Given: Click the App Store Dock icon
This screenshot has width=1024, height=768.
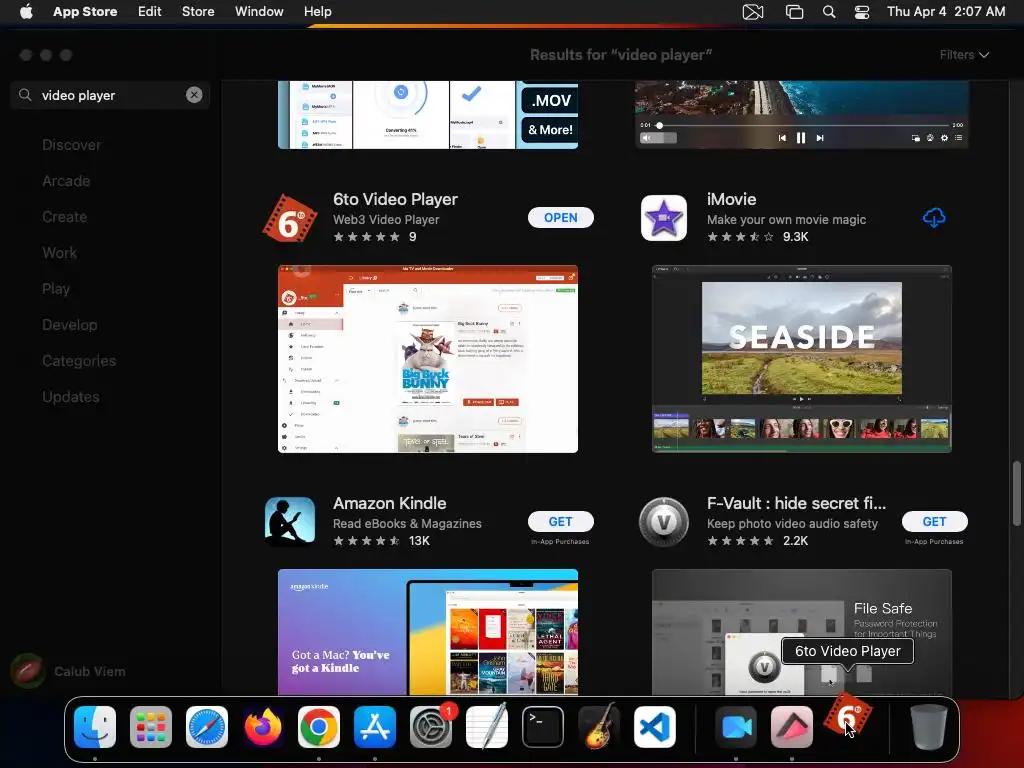Looking at the screenshot, I should (375, 727).
